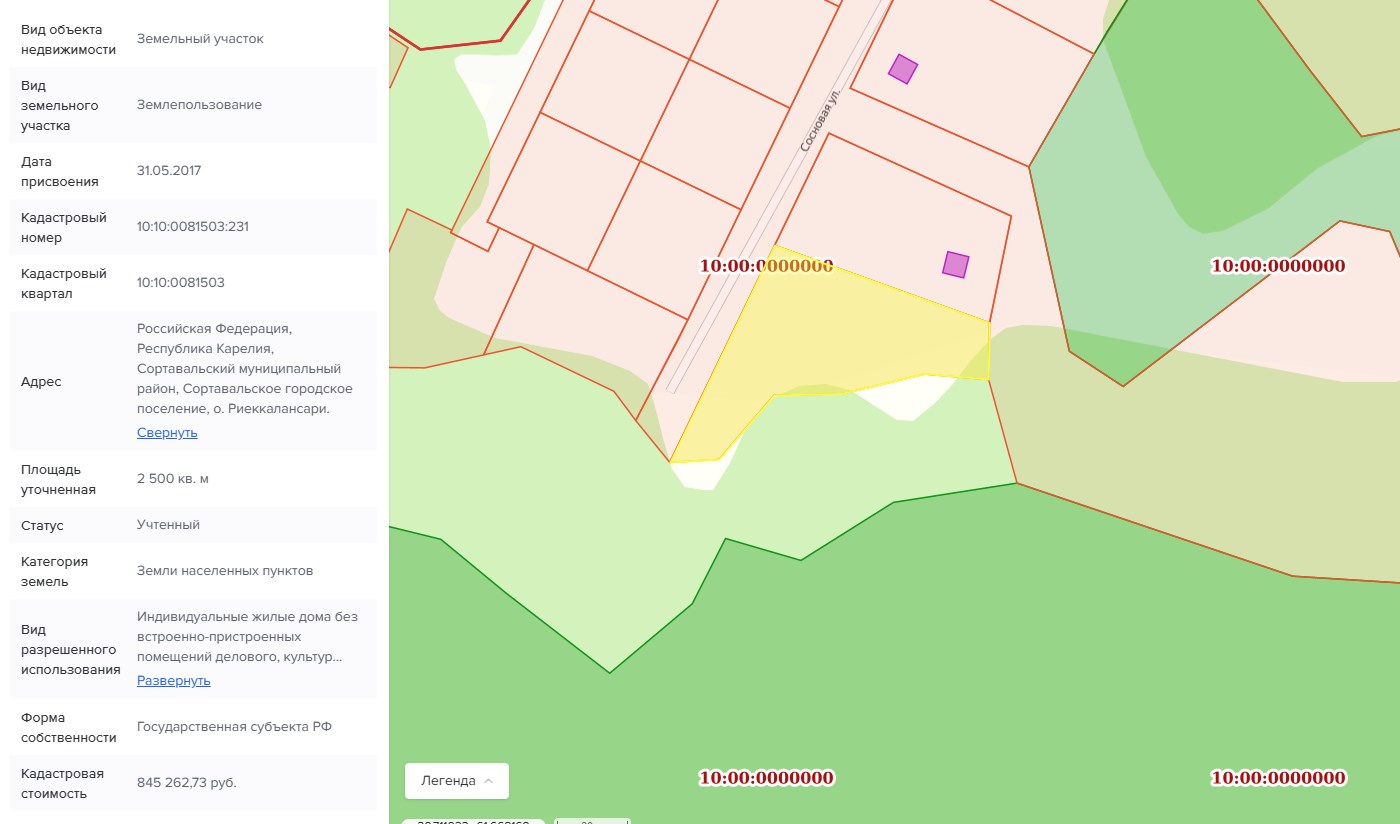1400x824 pixels.
Task: Select the purple building square near the map's top edge
Action: [903, 69]
